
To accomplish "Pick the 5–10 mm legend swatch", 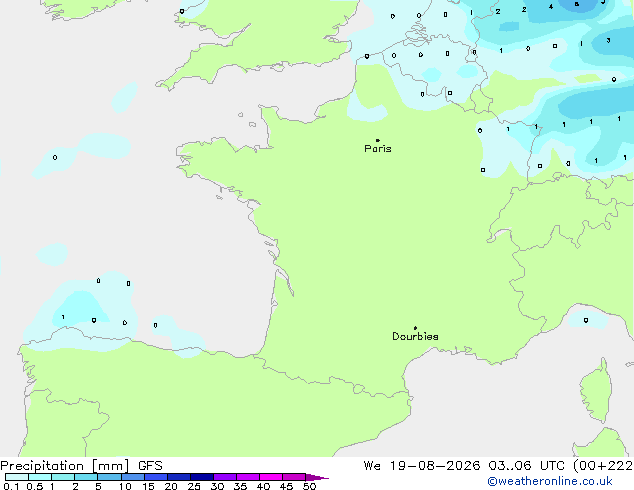I will click(x=109, y=477).
